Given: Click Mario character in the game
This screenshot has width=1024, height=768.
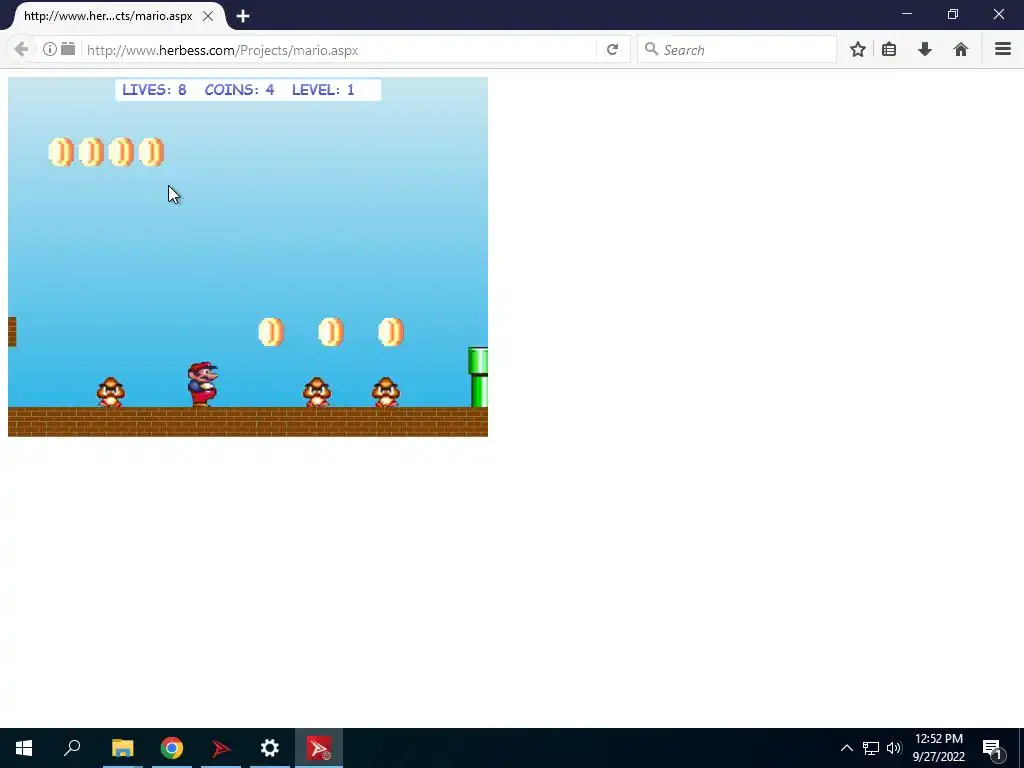Looking at the screenshot, I should 202,385.
